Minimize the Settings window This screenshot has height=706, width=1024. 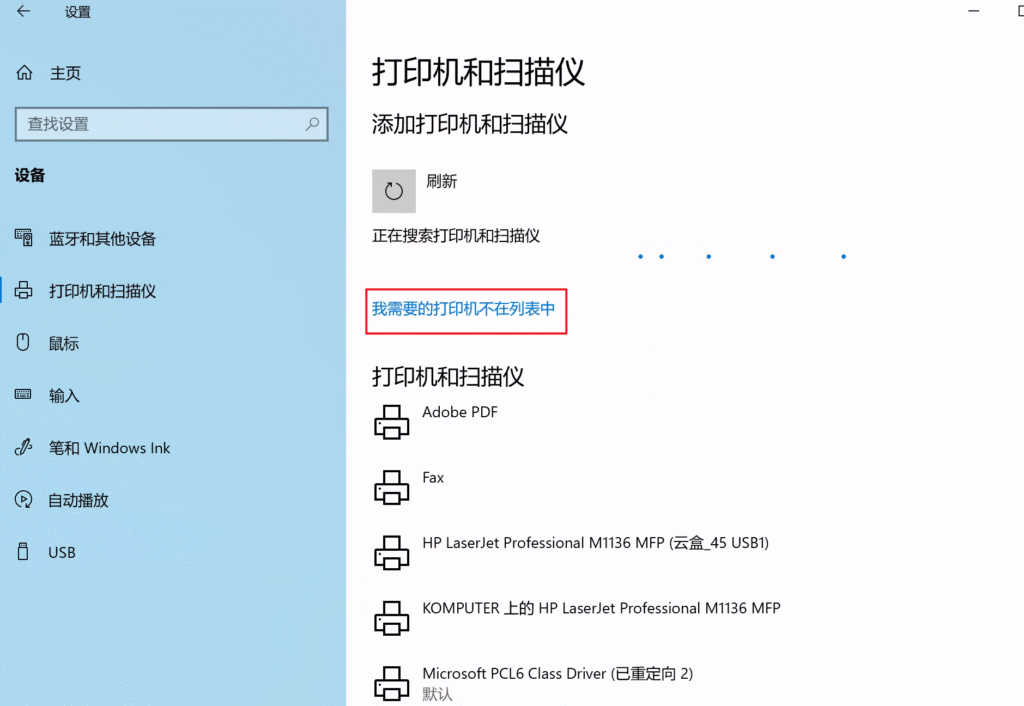[975, 10]
